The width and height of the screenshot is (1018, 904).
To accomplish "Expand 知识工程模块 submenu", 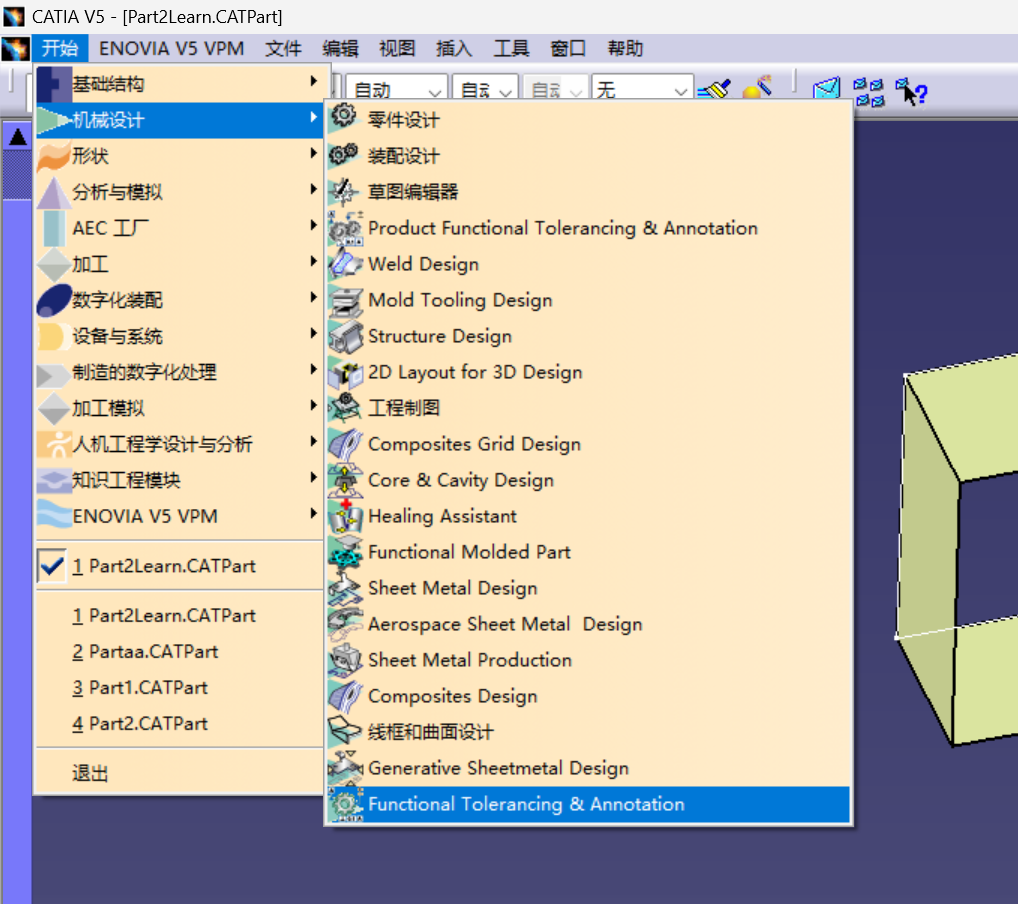I will [x=180, y=480].
